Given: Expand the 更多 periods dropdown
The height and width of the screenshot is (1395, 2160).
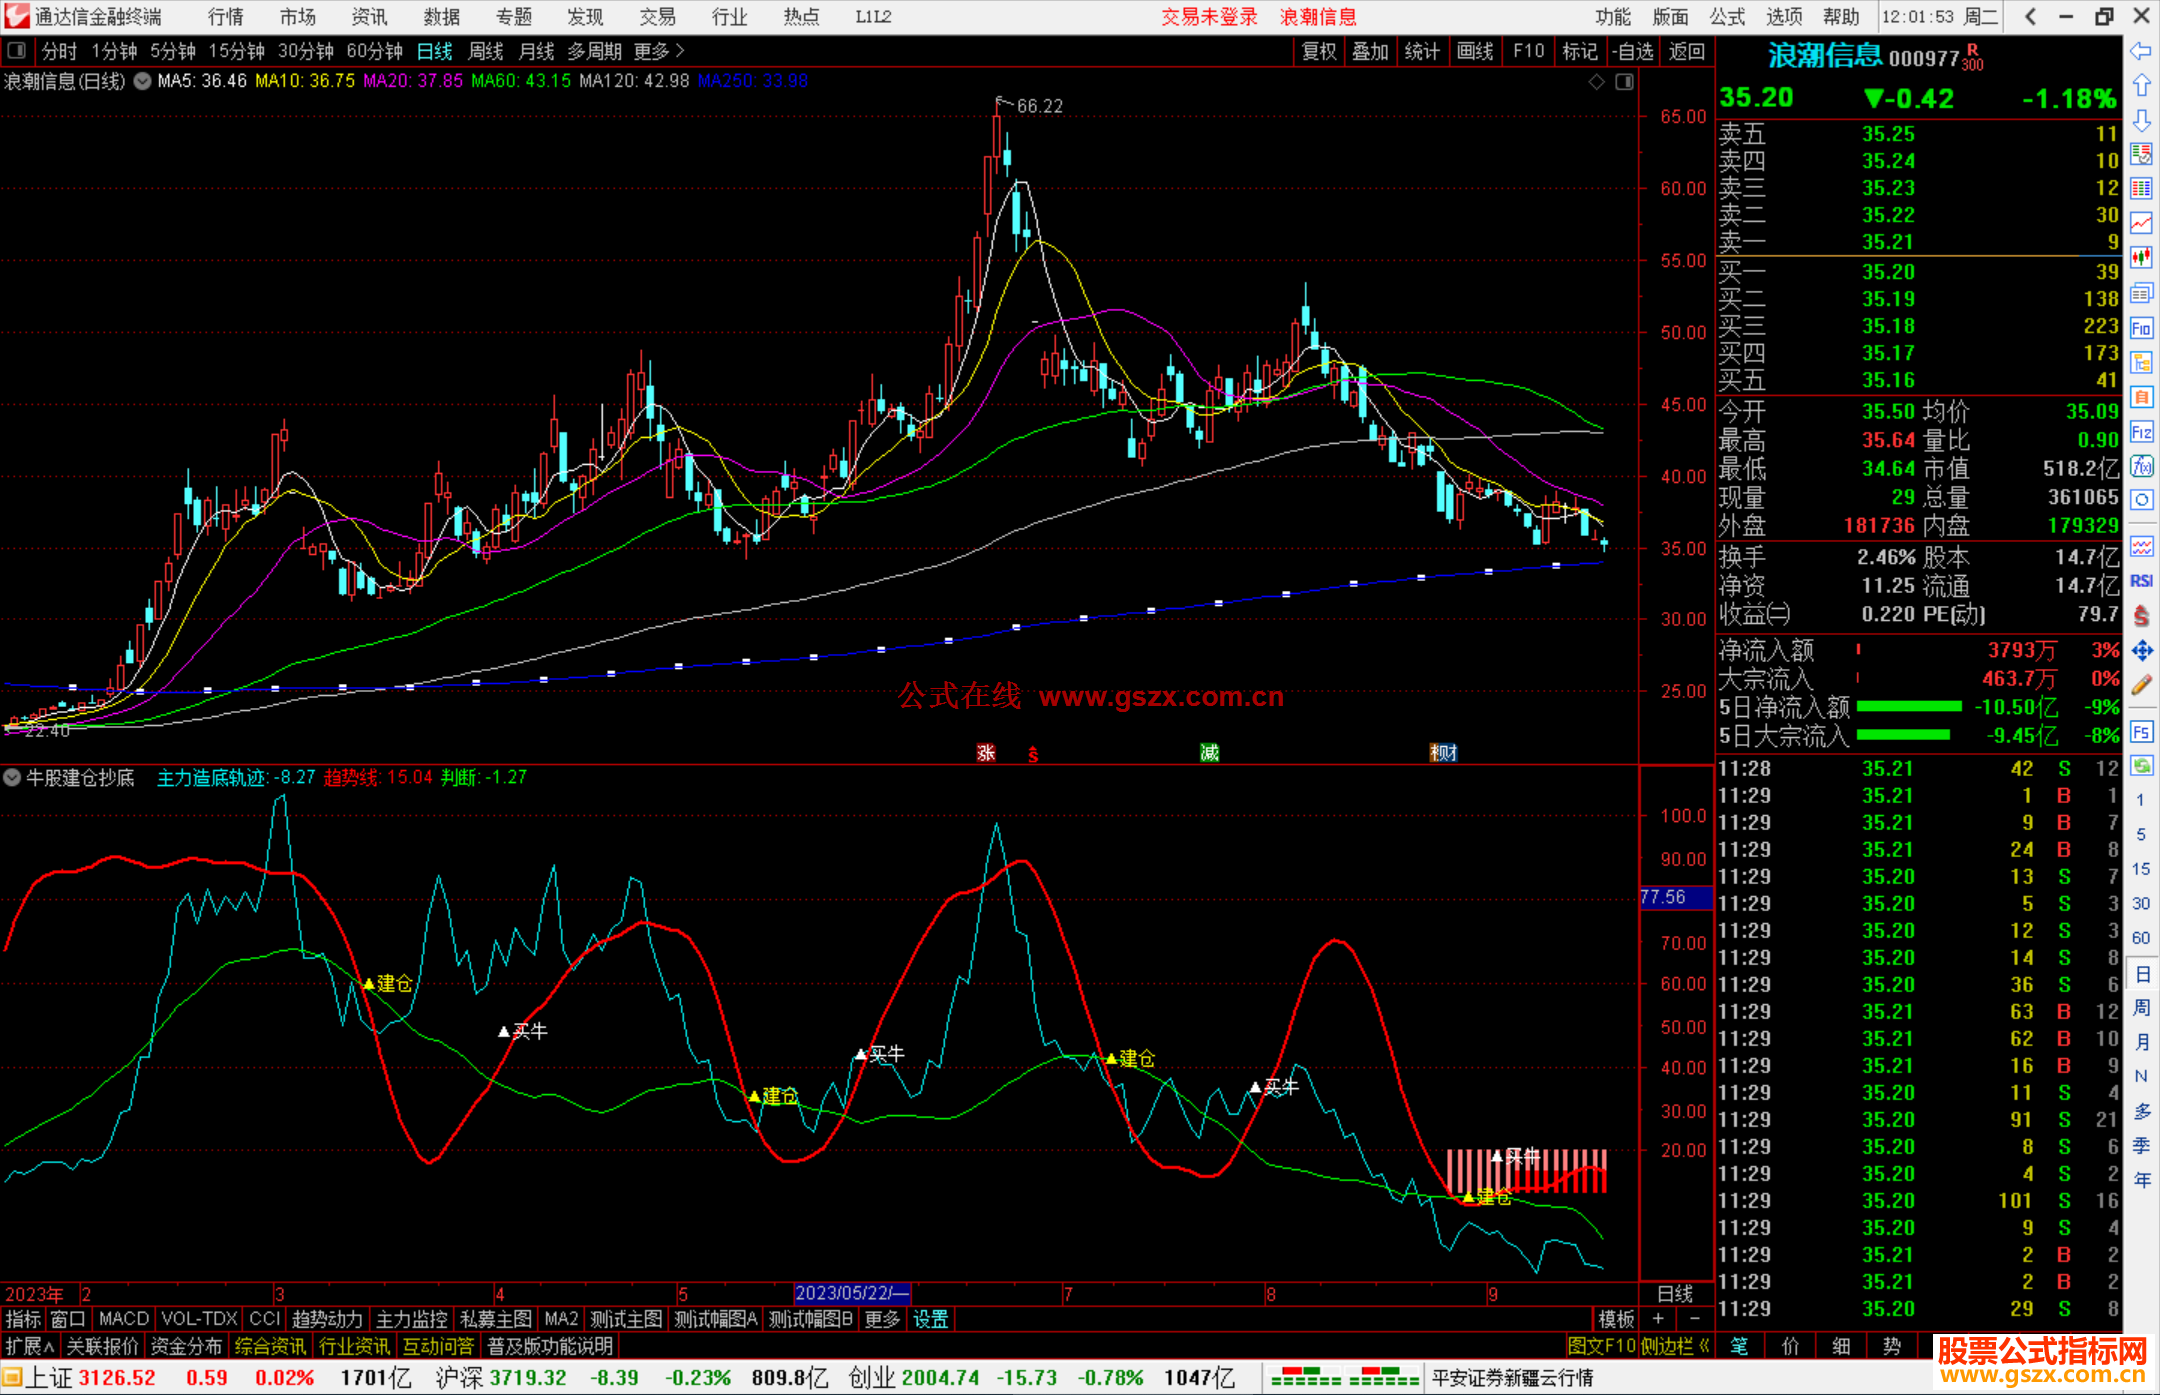Looking at the screenshot, I should click(x=659, y=51).
